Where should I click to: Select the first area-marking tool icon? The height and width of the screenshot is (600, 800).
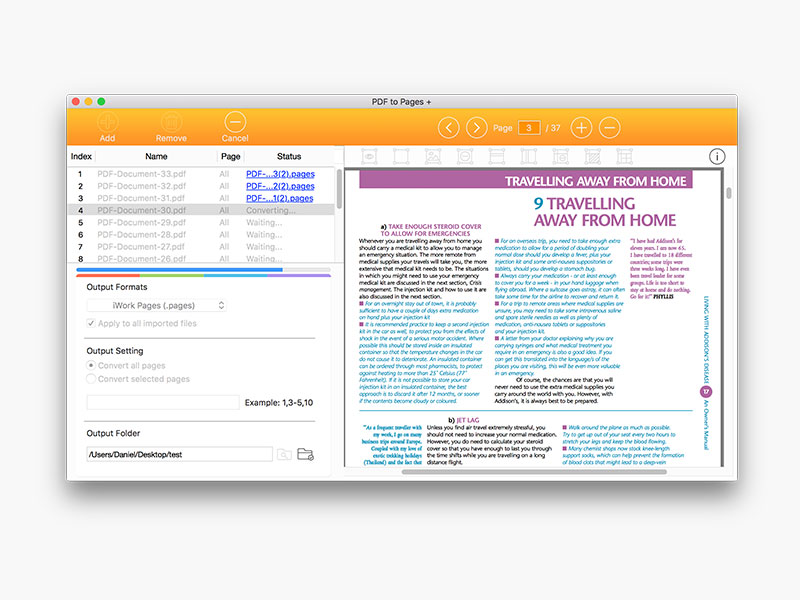pyautogui.click(x=369, y=156)
